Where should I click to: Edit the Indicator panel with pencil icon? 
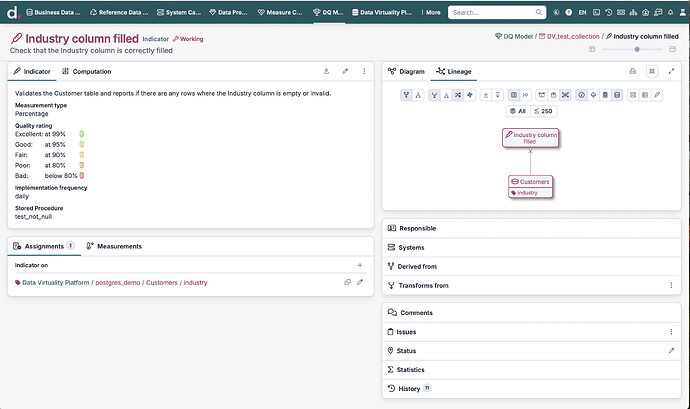tap(345, 71)
